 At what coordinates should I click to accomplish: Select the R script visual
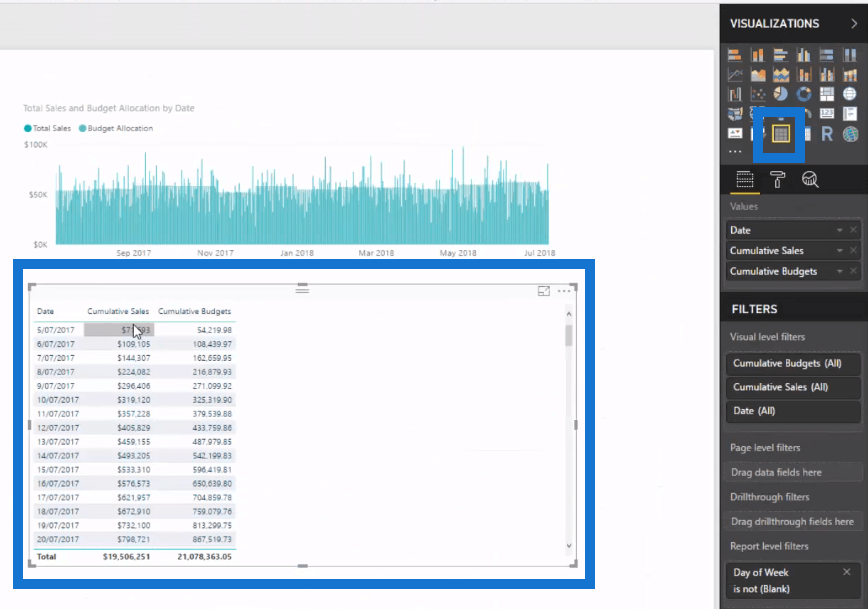point(826,133)
